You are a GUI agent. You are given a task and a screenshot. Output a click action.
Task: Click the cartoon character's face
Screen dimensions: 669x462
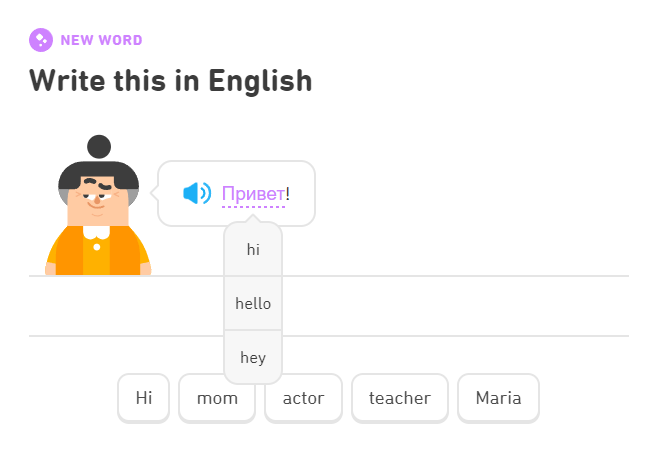pyautogui.click(x=98, y=202)
